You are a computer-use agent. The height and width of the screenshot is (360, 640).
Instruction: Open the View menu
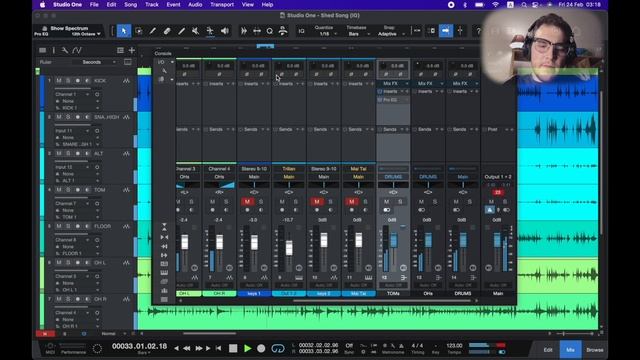[x=247, y=4]
